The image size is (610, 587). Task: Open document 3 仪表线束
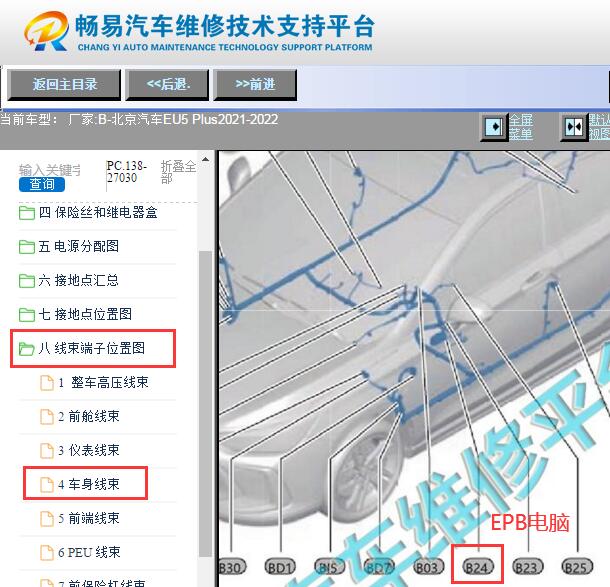click(x=89, y=450)
